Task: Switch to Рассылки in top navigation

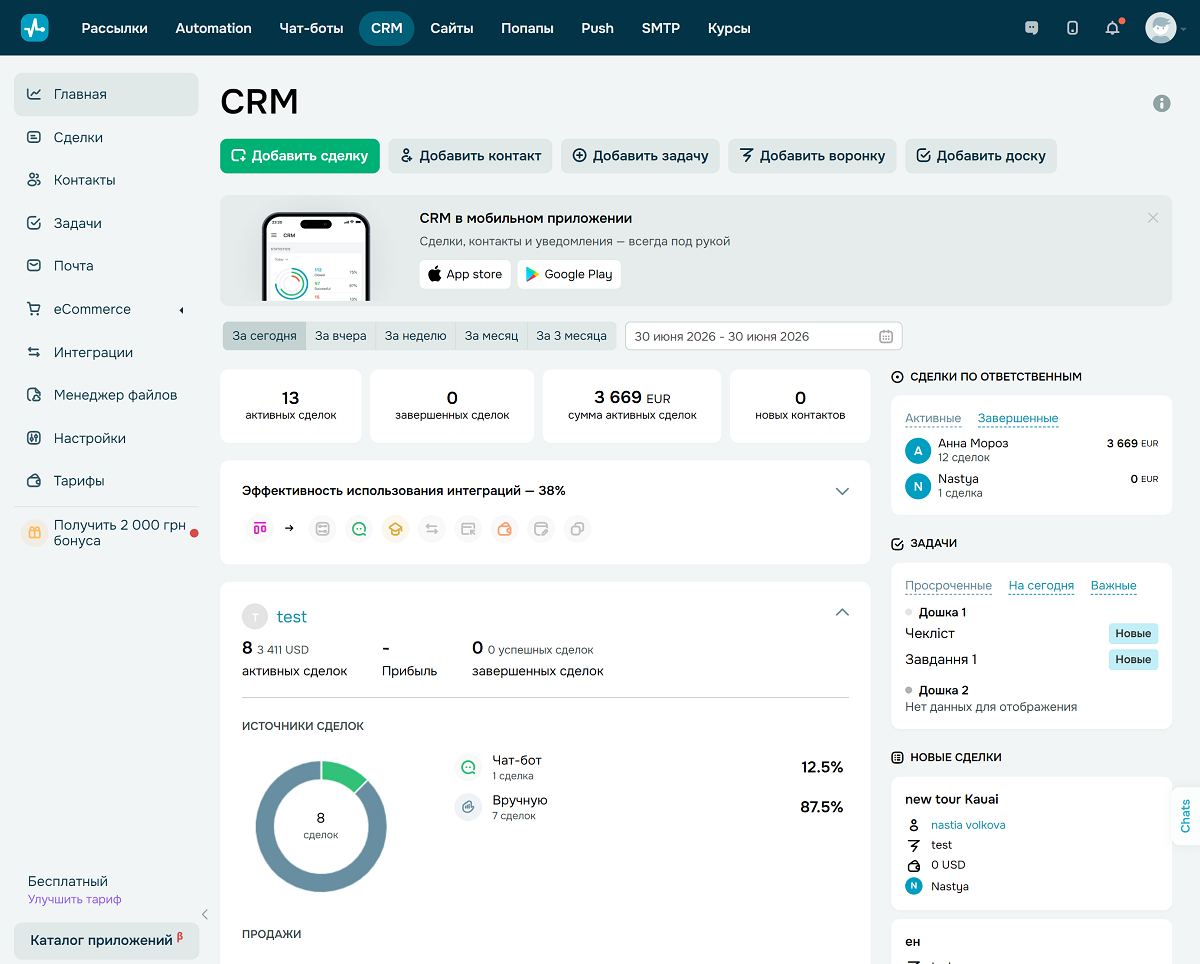Action: point(114,28)
